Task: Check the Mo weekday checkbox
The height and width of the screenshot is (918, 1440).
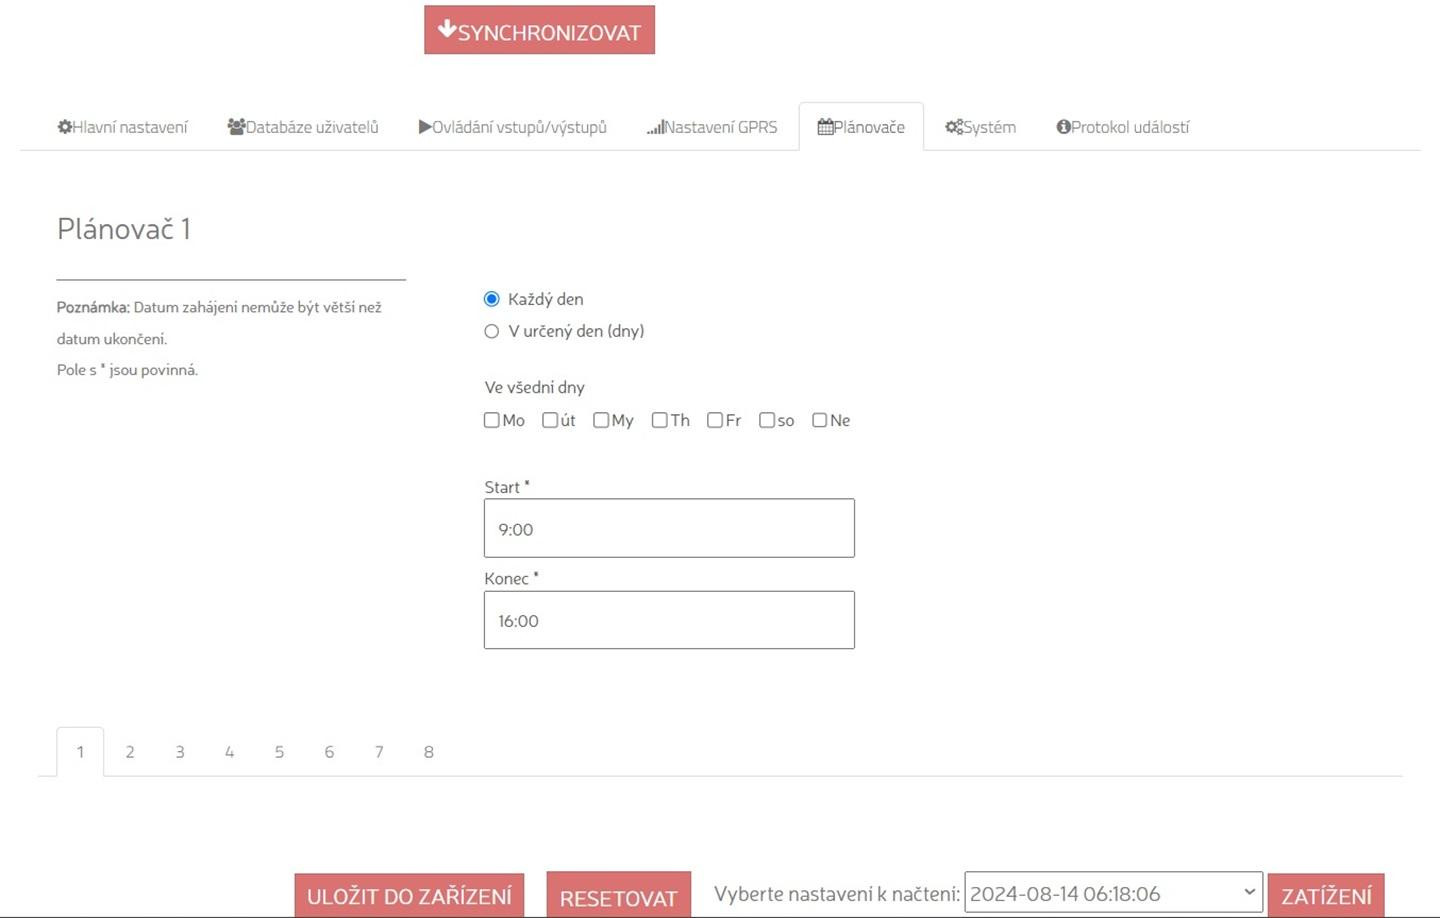Action: click(x=492, y=420)
